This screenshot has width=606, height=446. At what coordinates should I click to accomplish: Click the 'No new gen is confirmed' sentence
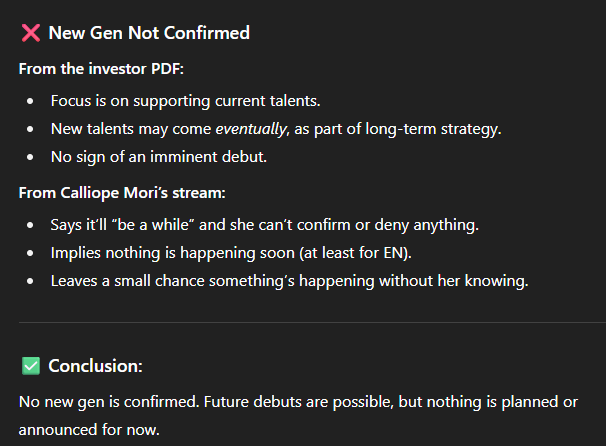click(x=109, y=402)
